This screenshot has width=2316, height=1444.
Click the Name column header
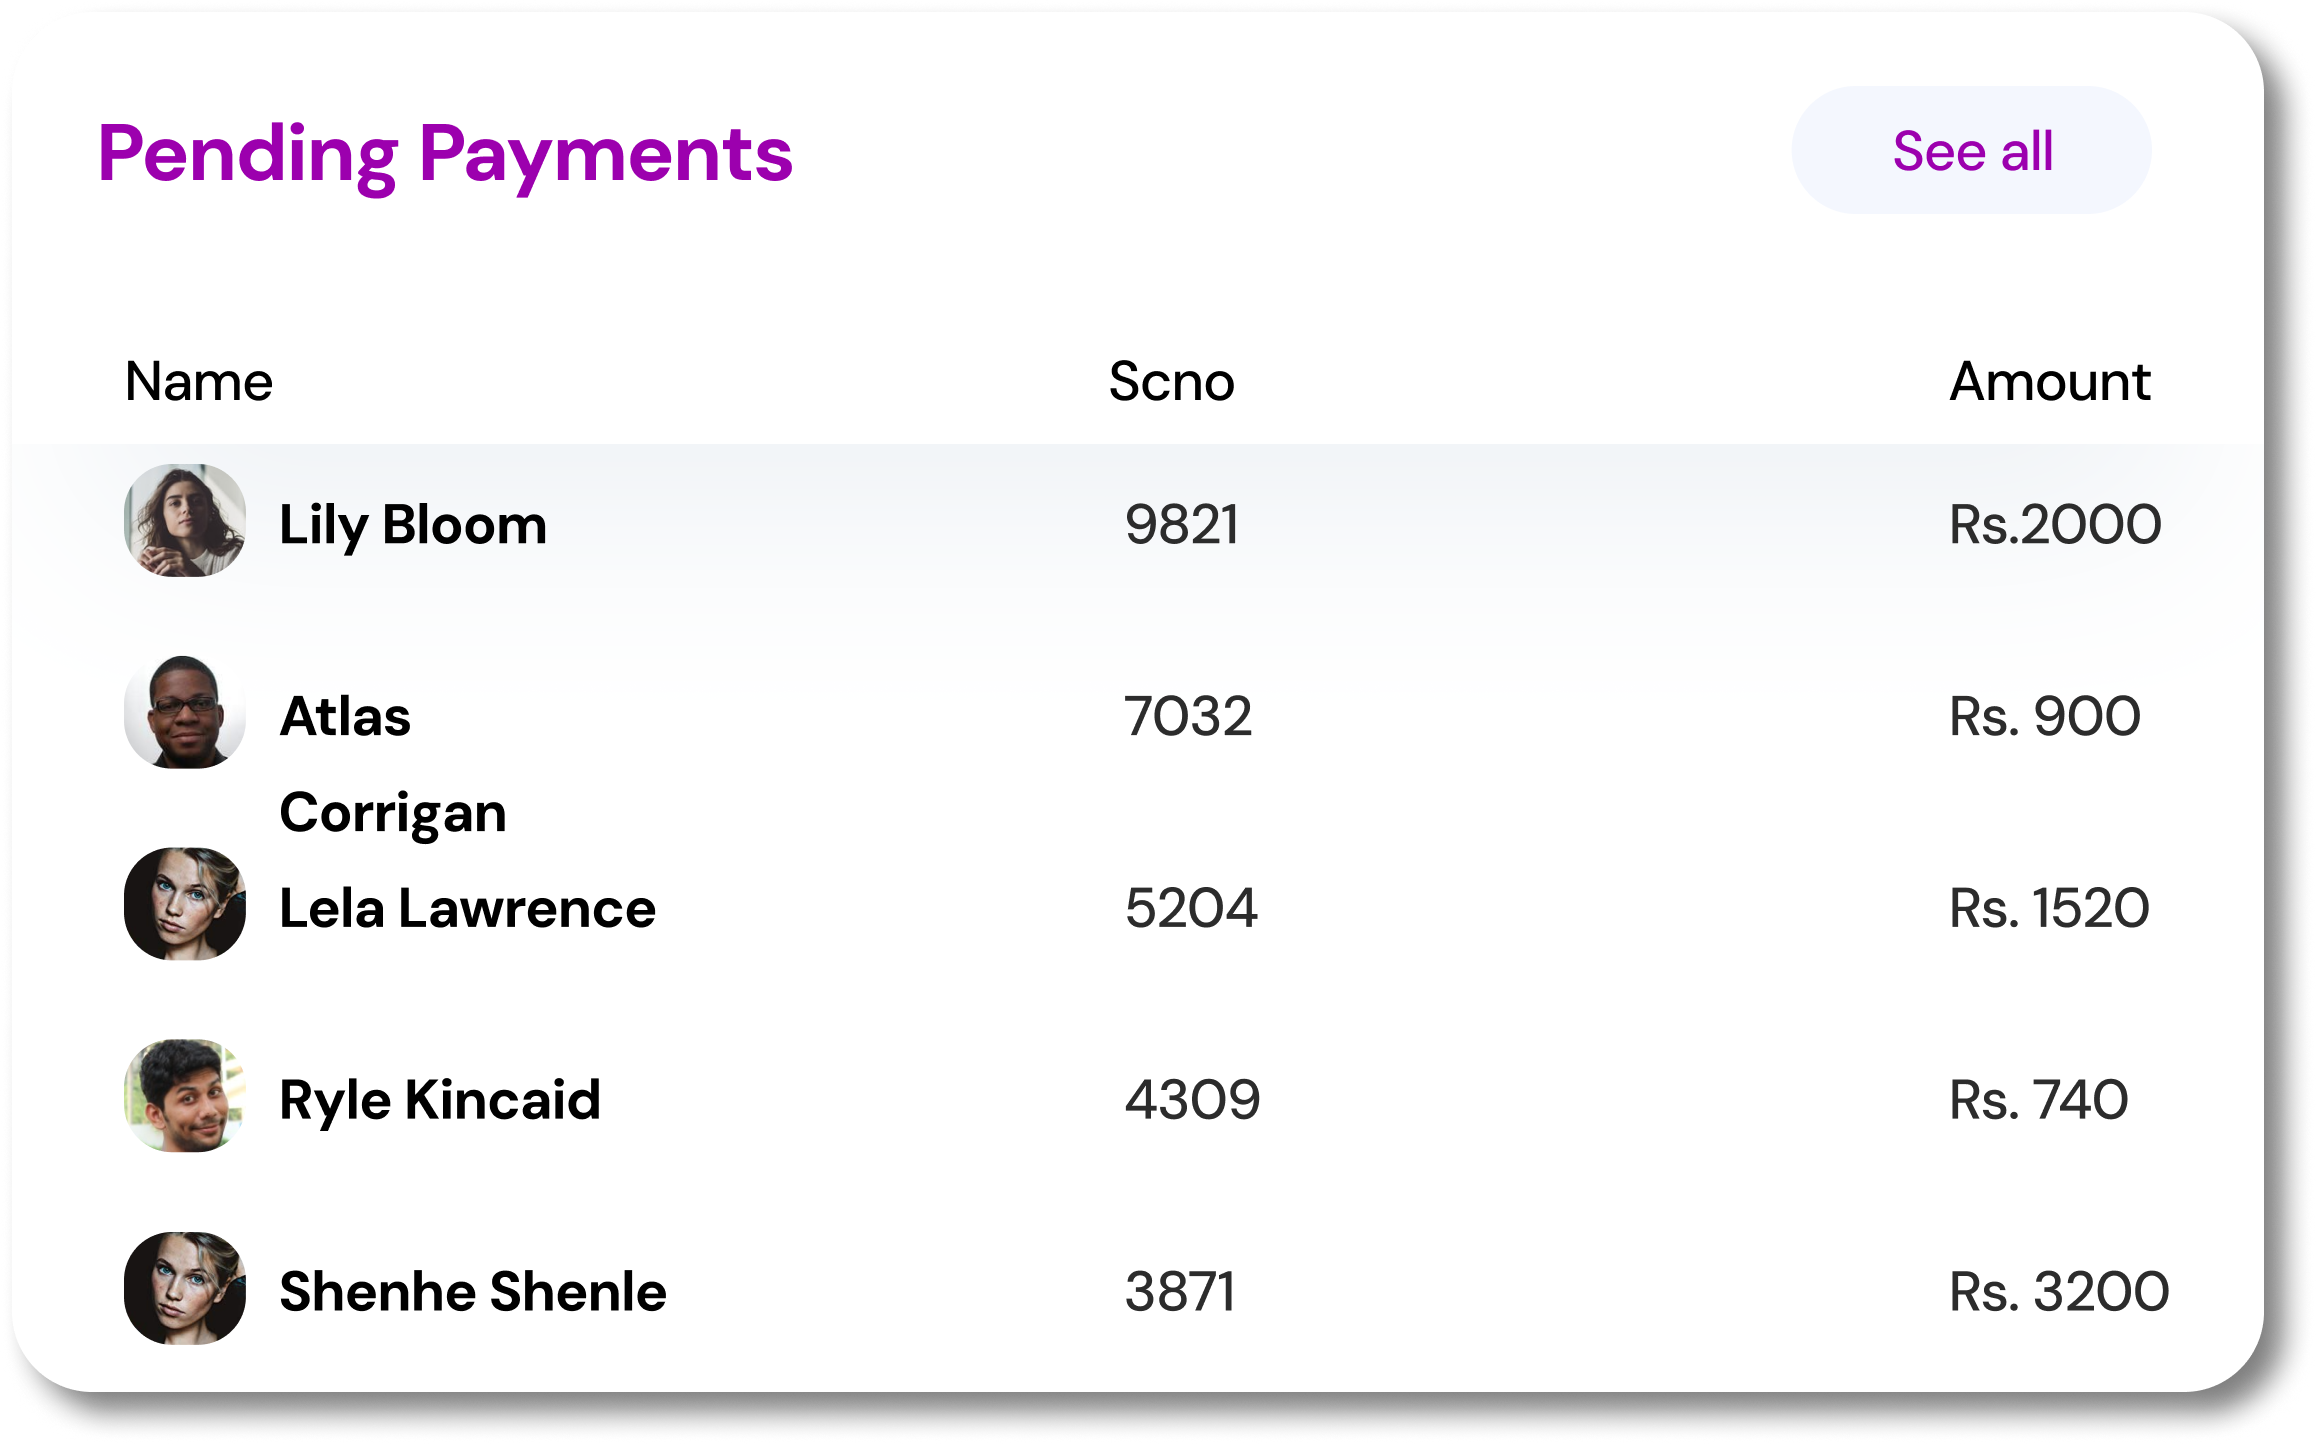point(199,382)
